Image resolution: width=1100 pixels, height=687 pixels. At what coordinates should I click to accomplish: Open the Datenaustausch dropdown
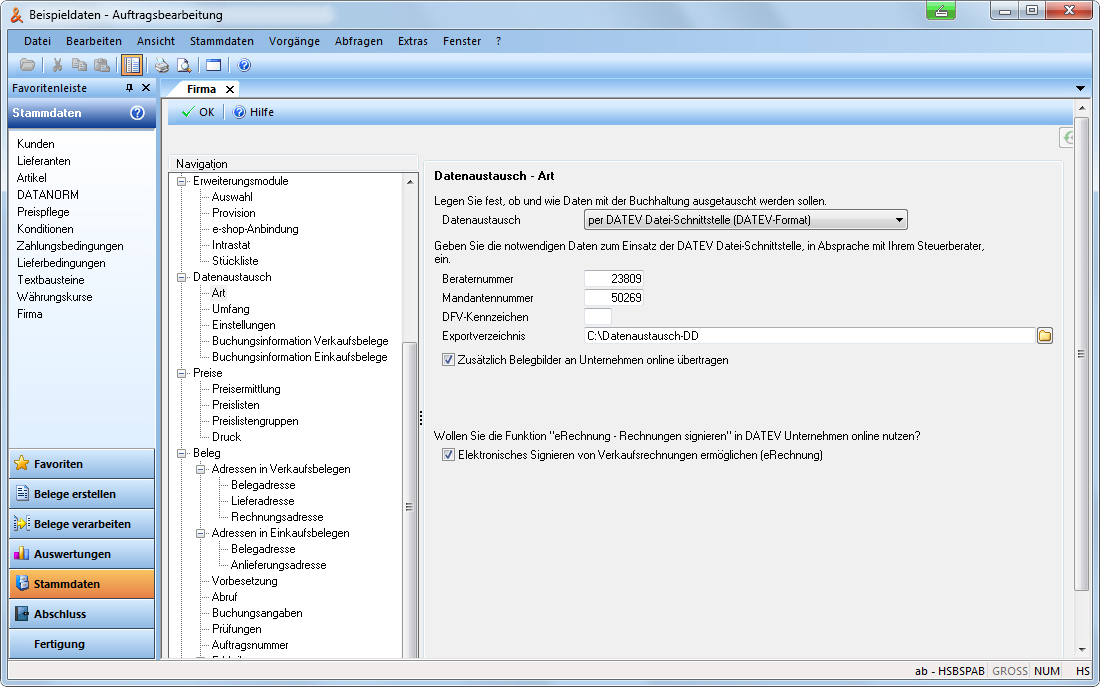point(899,220)
